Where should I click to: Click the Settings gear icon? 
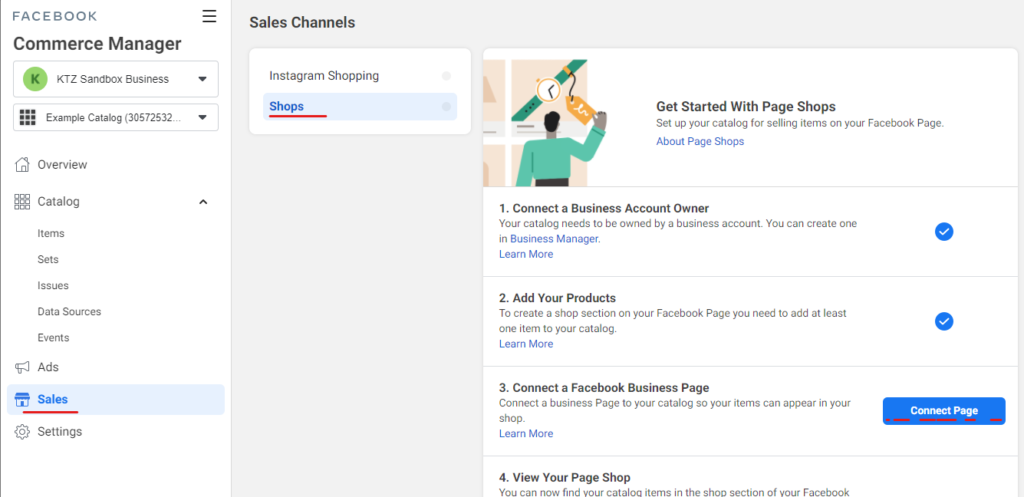click(22, 432)
